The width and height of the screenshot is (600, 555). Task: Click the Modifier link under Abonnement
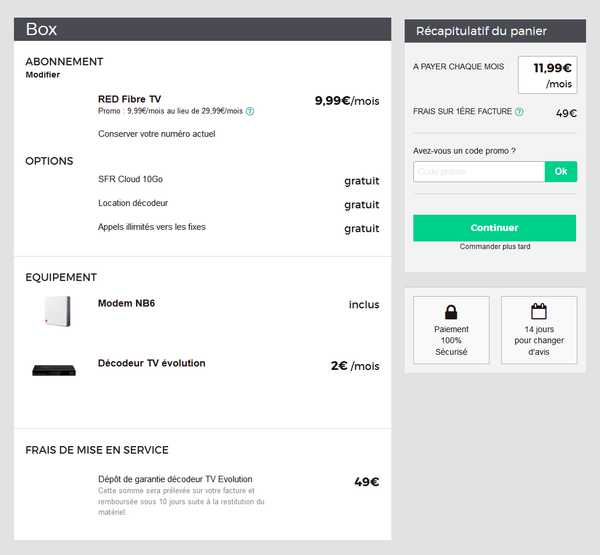[42, 75]
